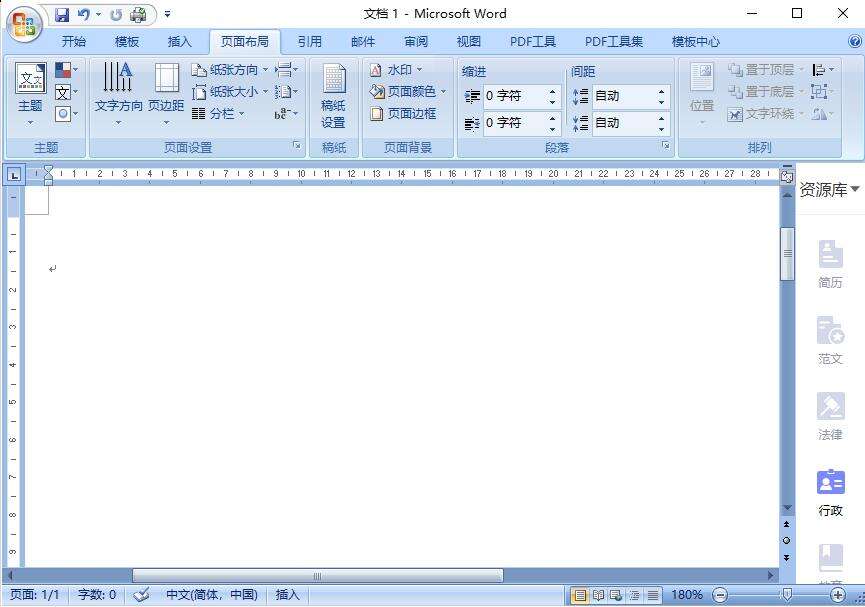865x607 pixels.
Task: Increase left indent with up spinner
Action: tap(552, 91)
